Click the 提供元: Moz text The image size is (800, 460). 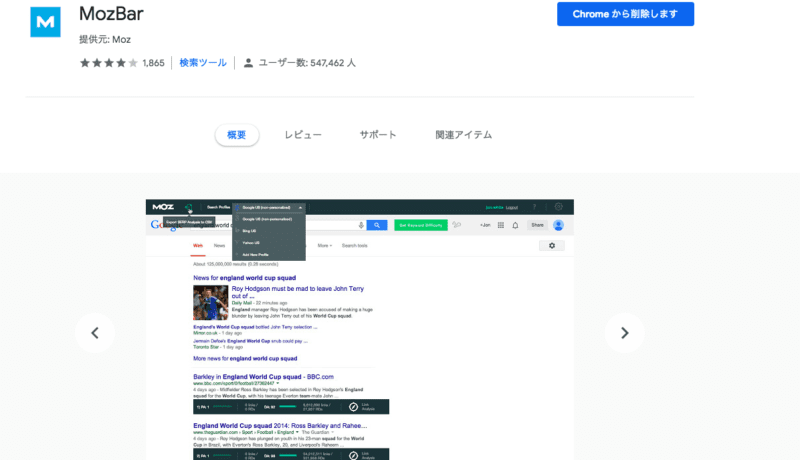(x=105, y=39)
